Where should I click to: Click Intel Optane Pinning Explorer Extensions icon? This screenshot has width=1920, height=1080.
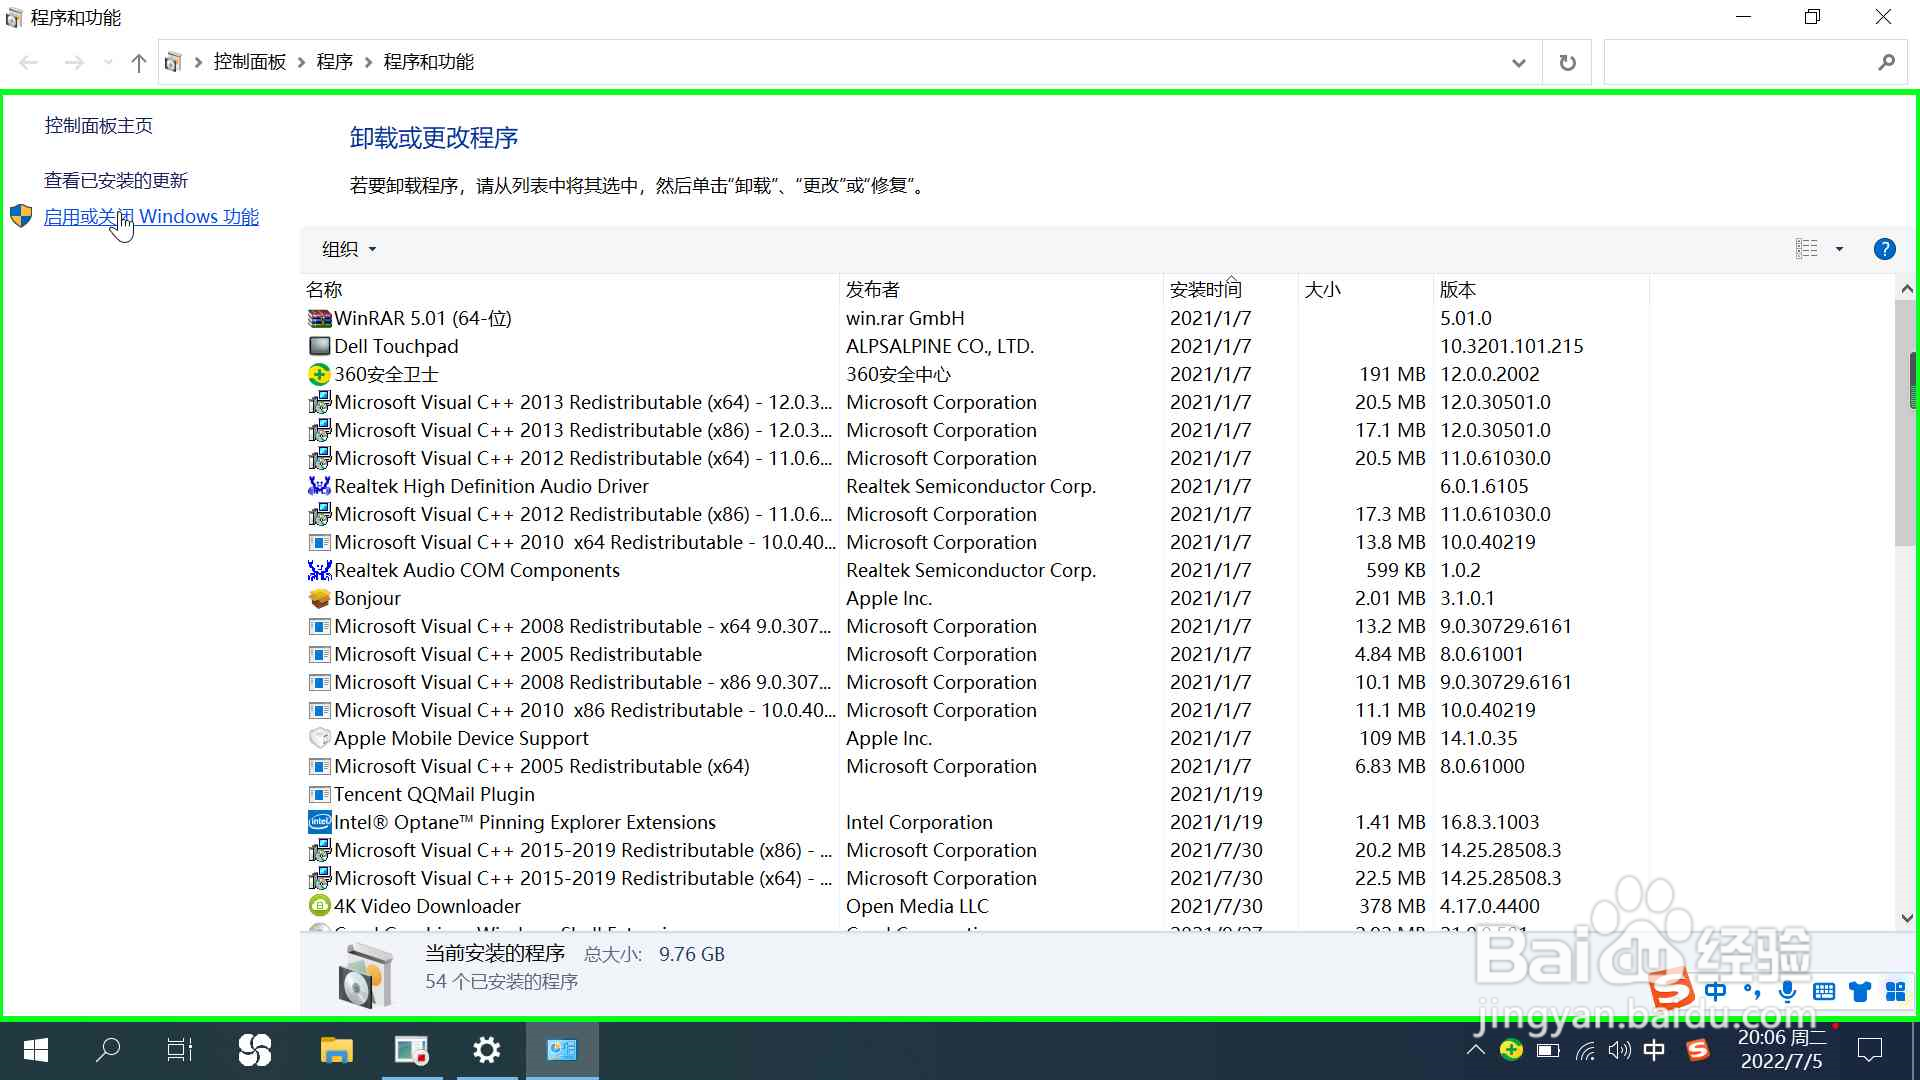click(x=319, y=822)
